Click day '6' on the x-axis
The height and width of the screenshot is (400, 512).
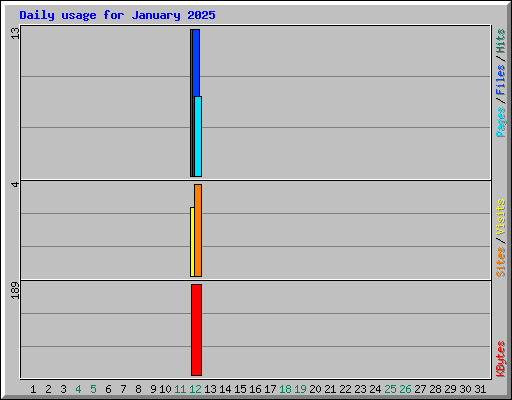108,389
